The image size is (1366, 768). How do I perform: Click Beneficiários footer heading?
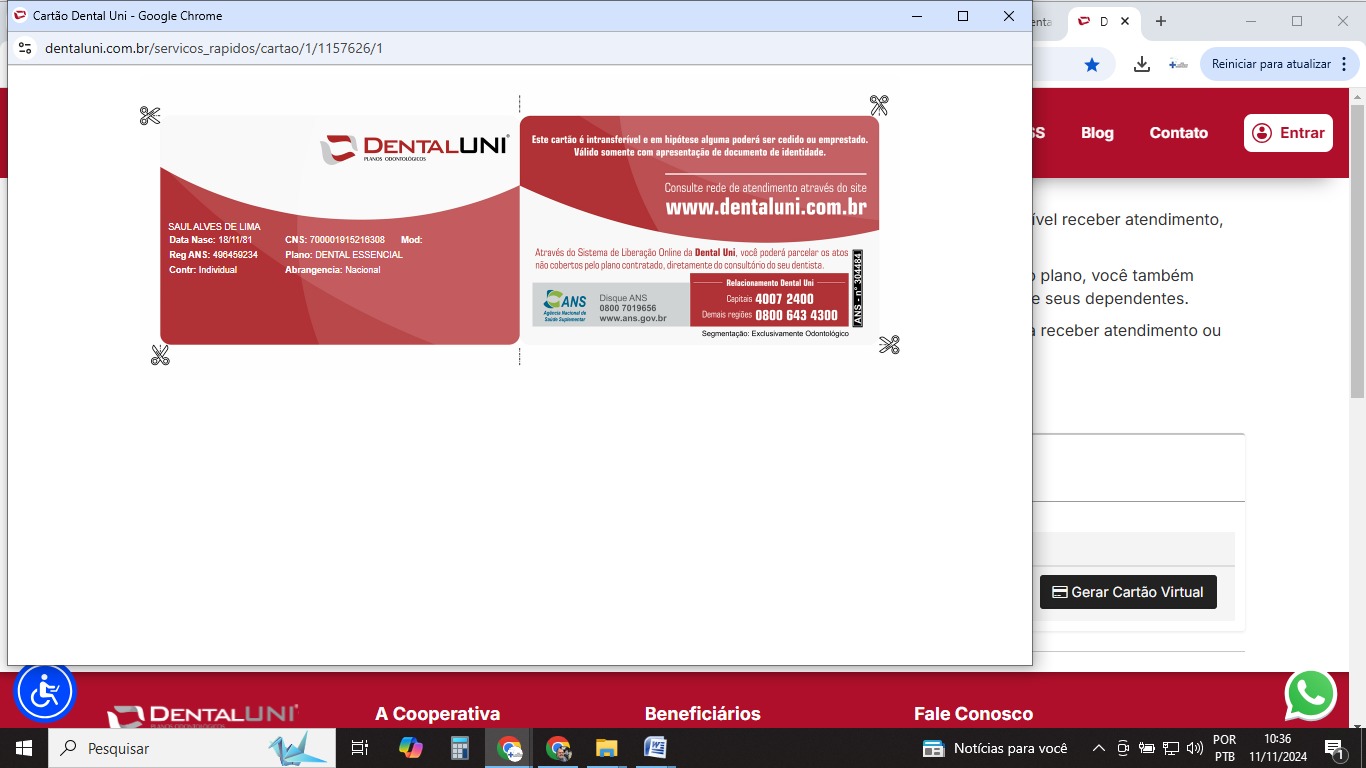pos(702,714)
